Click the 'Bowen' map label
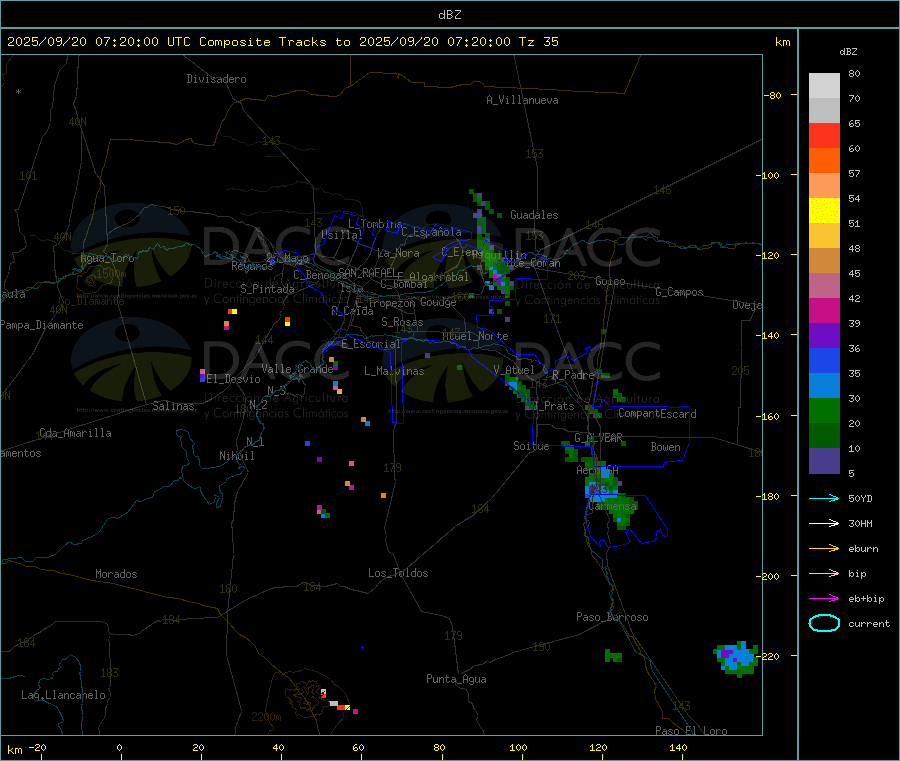 pos(665,447)
